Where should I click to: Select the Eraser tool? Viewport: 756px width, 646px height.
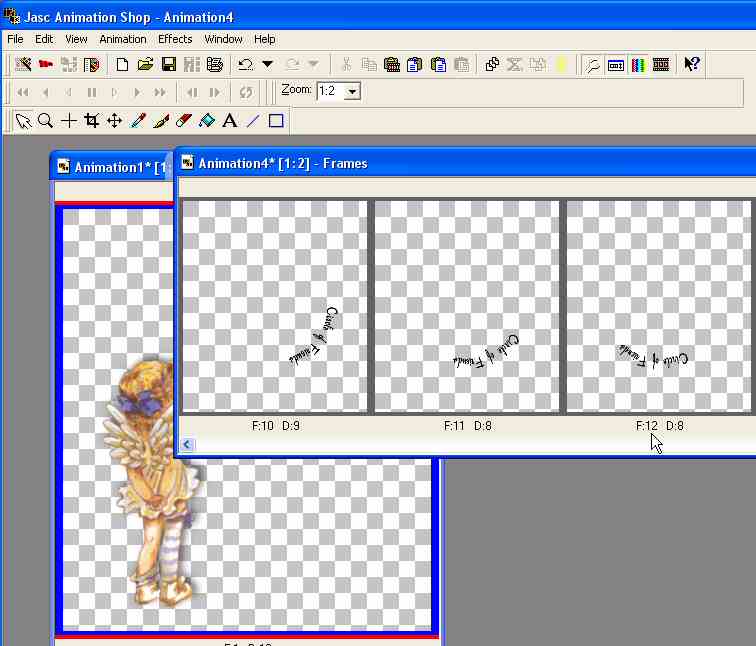click(184, 121)
